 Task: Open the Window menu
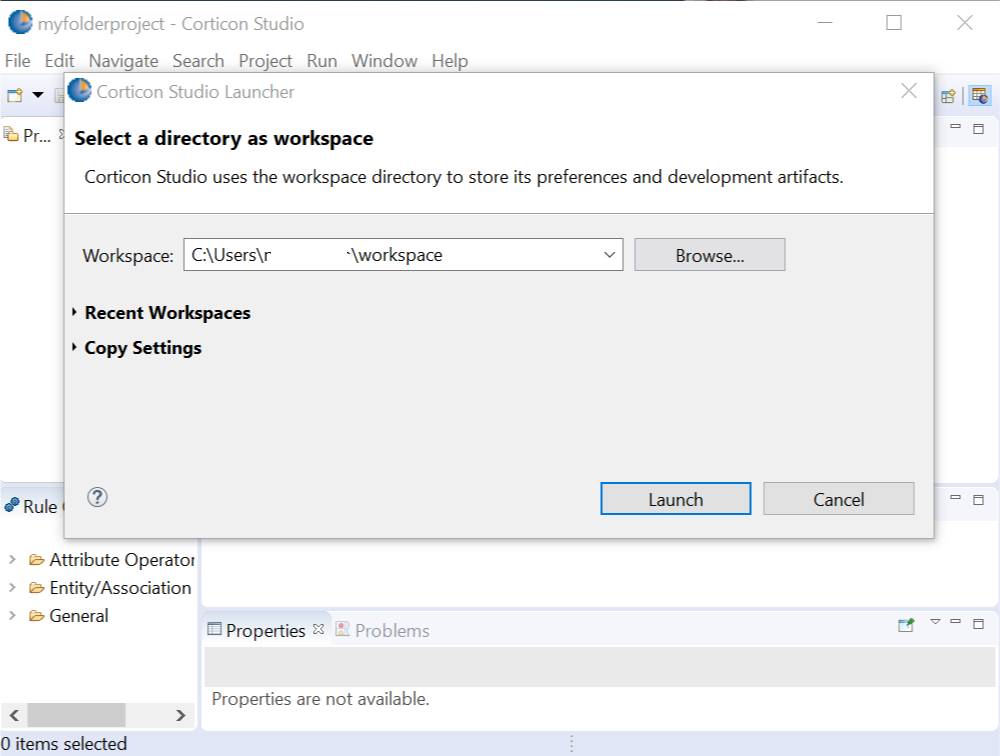tap(385, 61)
